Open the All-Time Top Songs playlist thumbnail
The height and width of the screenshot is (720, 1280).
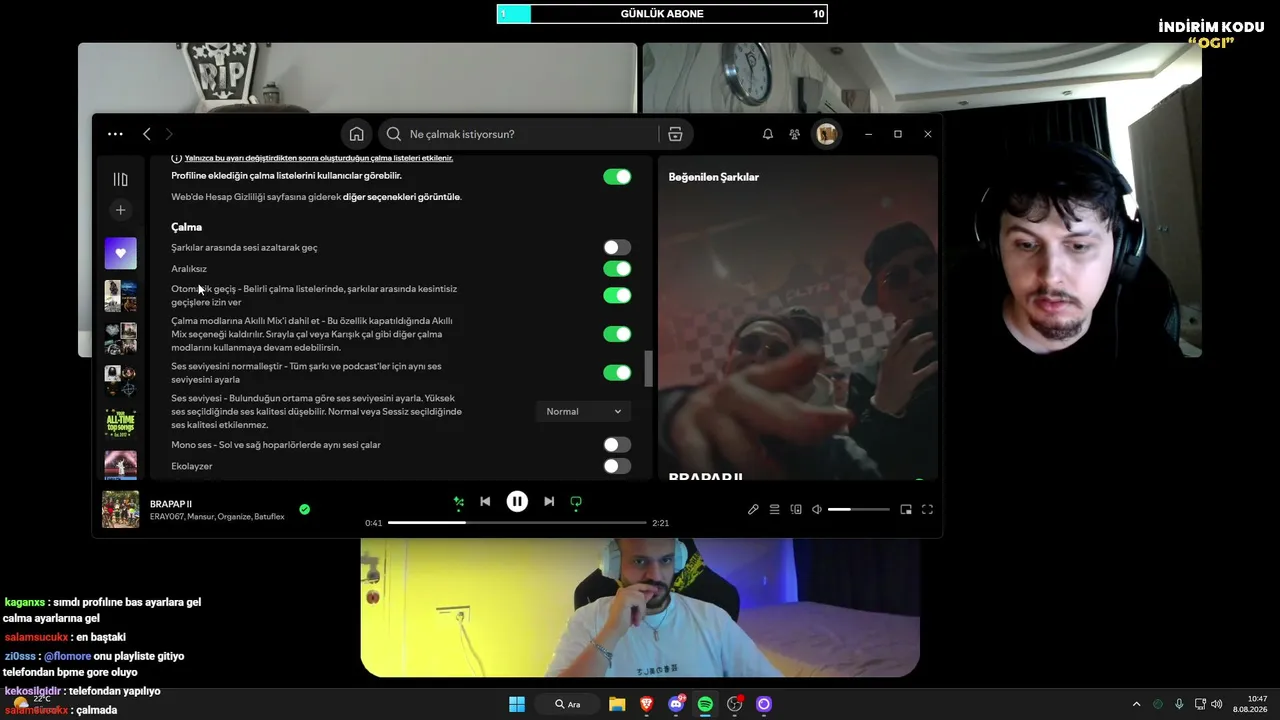click(121, 423)
